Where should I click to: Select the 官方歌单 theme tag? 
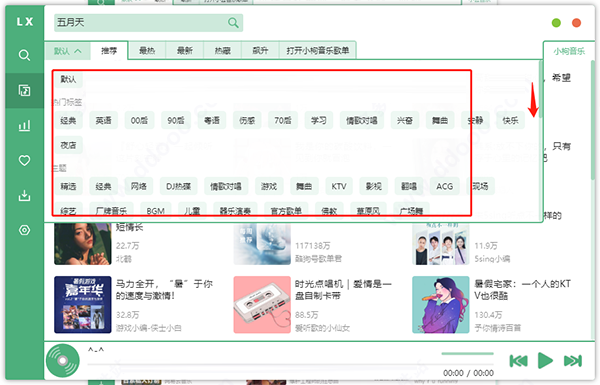click(x=286, y=210)
